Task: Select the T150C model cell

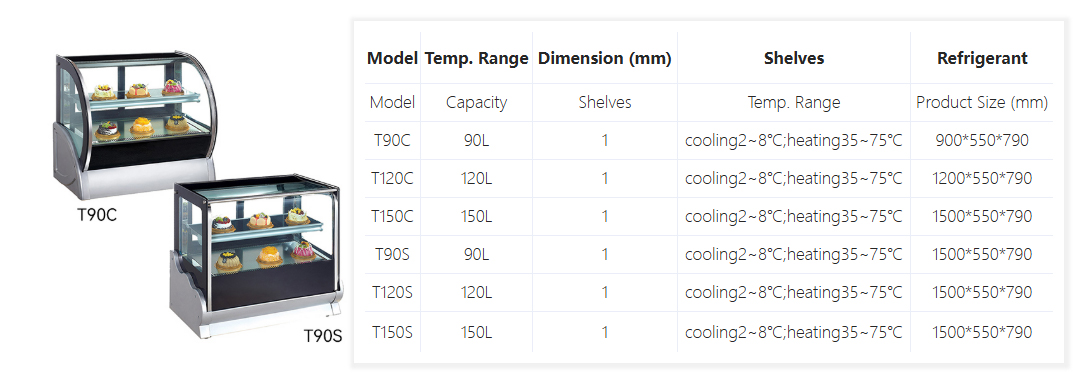Action: coord(392,216)
